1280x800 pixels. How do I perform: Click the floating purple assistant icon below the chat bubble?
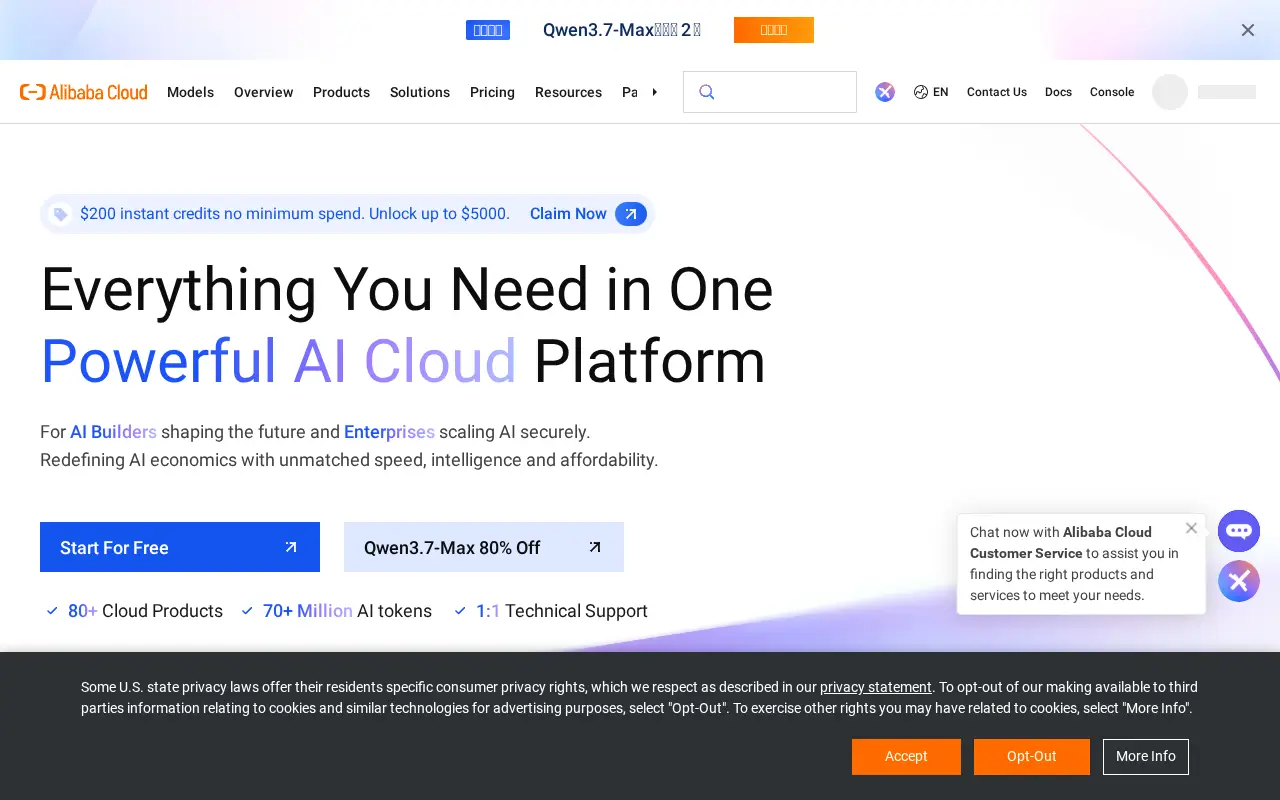(1239, 581)
